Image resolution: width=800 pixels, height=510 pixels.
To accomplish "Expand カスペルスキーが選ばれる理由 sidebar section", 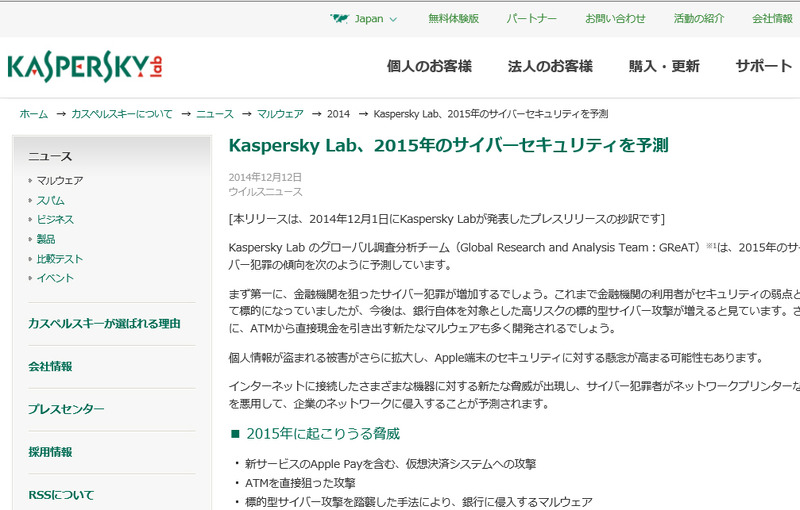I will pyautogui.click(x=104, y=323).
